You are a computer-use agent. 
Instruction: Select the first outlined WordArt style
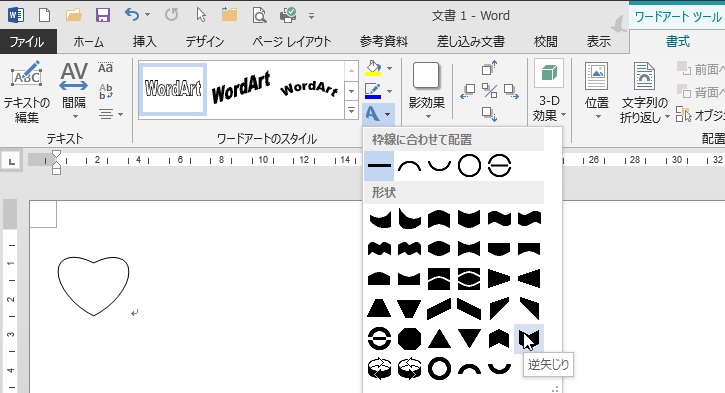pyautogui.click(x=173, y=89)
